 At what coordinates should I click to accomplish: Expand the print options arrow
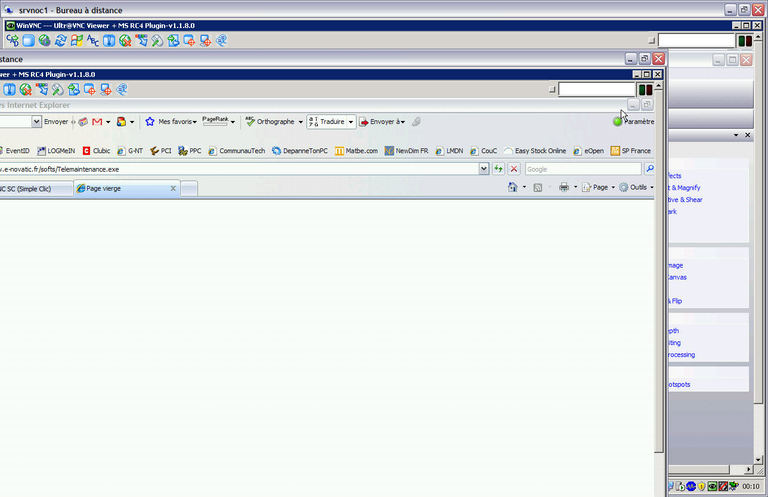pyautogui.click(x=576, y=187)
